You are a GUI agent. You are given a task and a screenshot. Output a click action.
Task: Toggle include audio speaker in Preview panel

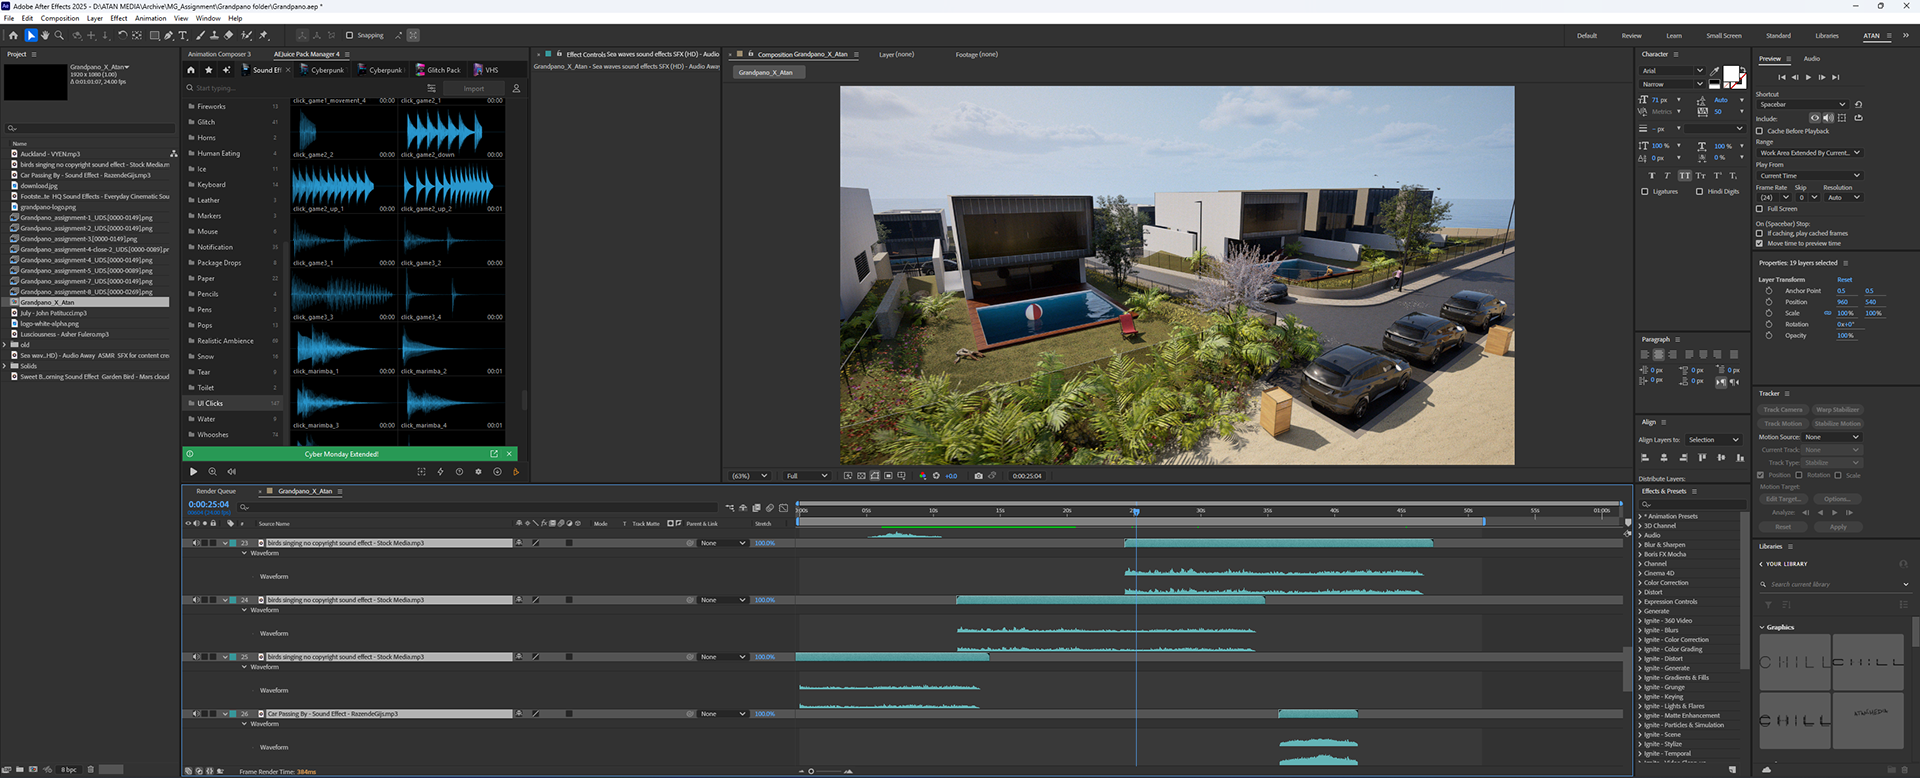1828,118
